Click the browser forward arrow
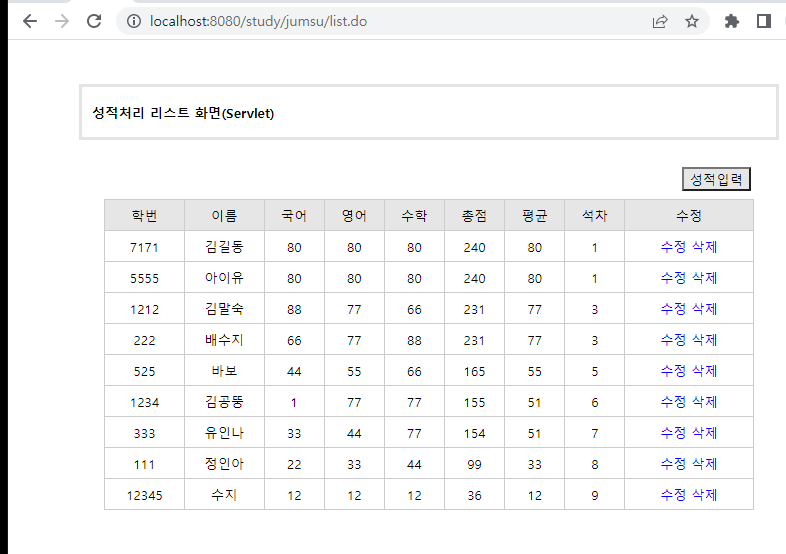Screen dimensions: 786x554 (62, 21)
